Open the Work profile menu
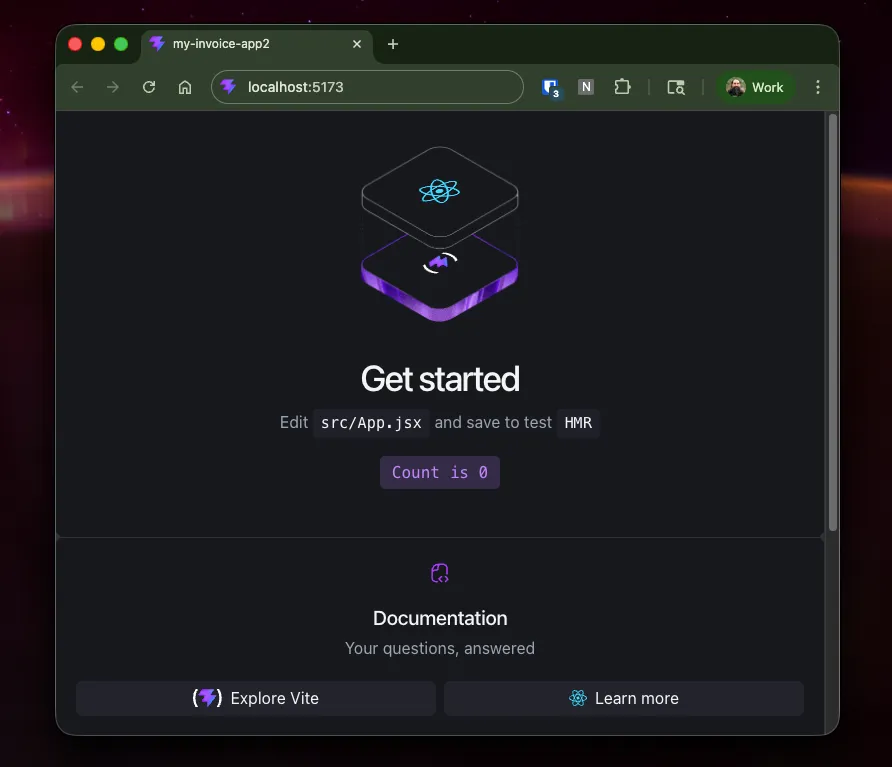The height and width of the screenshot is (767, 892). click(x=755, y=87)
